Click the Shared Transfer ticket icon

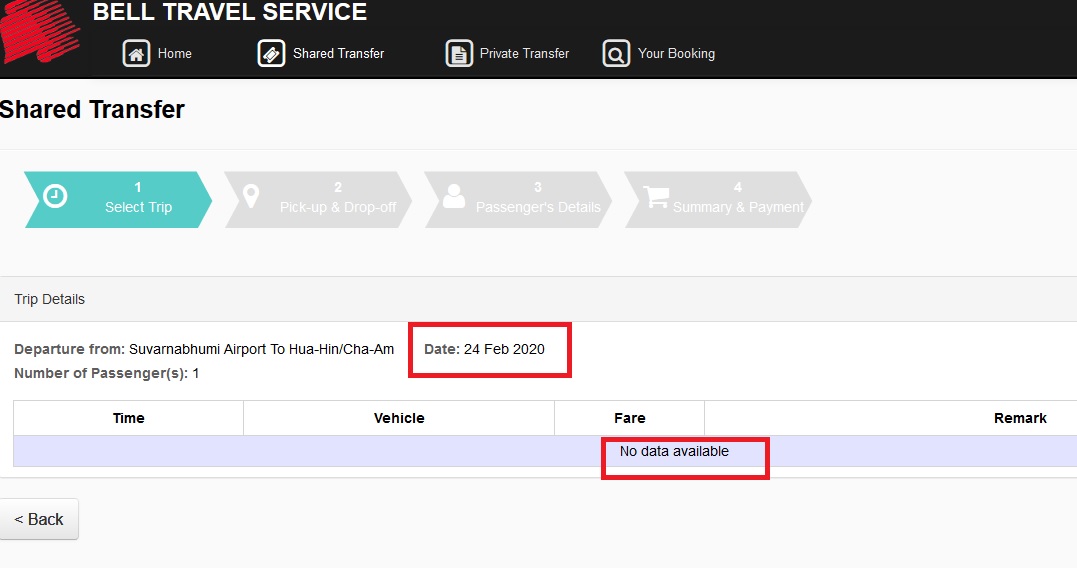271,54
